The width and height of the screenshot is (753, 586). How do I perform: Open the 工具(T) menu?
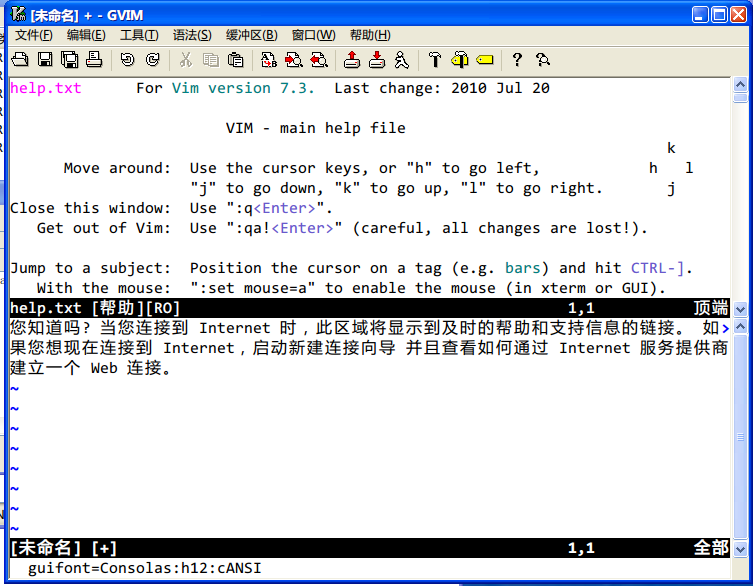(x=139, y=35)
